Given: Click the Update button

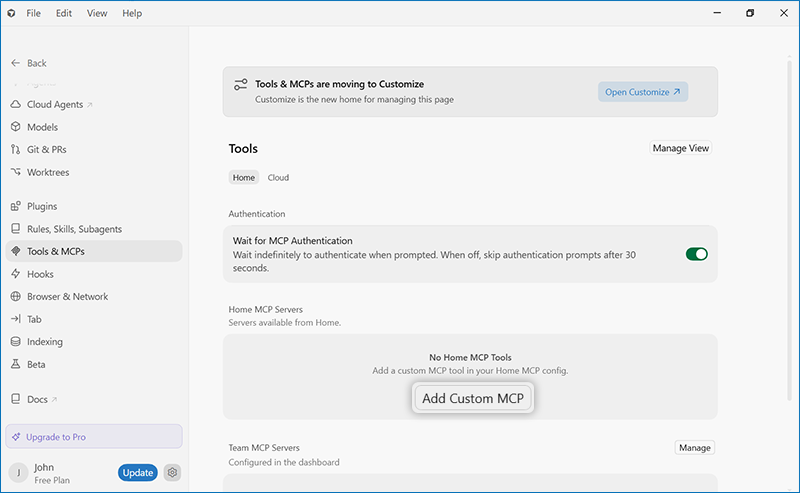Looking at the screenshot, I should [138, 473].
